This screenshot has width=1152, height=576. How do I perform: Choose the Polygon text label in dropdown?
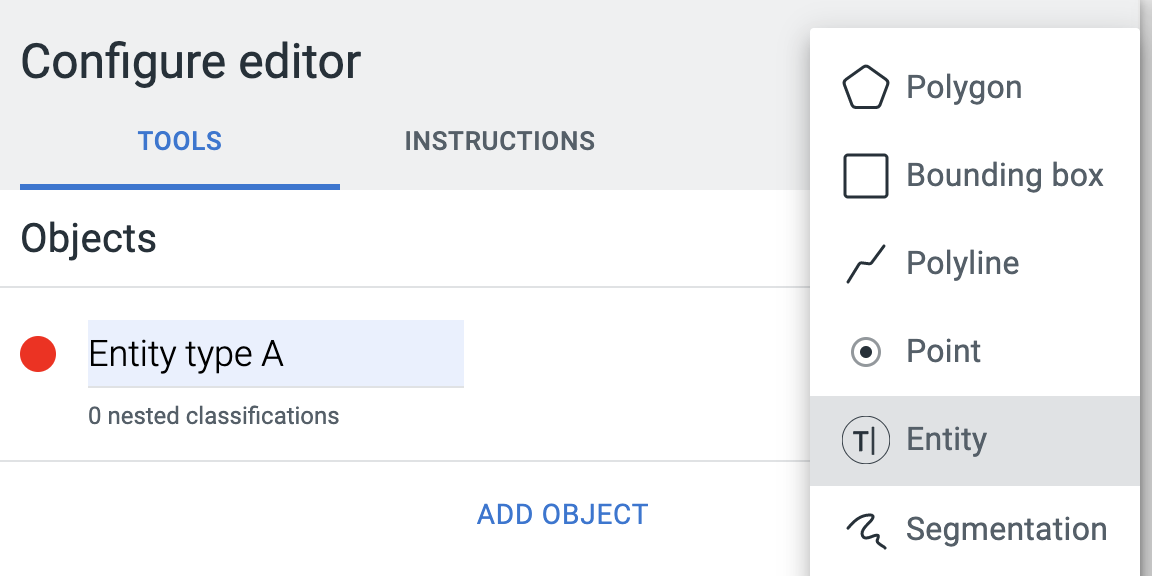point(964,87)
